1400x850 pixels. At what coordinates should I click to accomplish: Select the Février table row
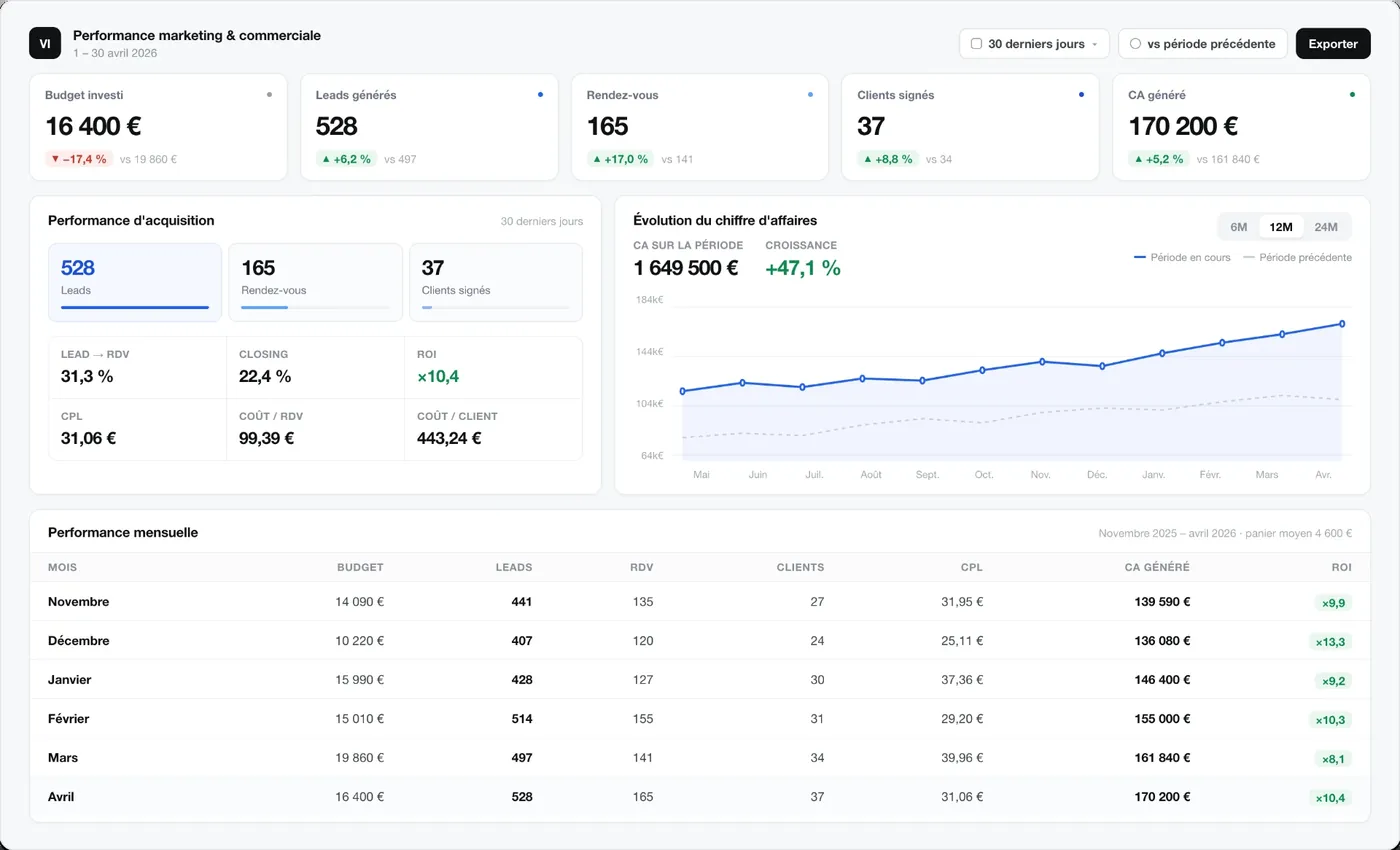click(x=700, y=719)
